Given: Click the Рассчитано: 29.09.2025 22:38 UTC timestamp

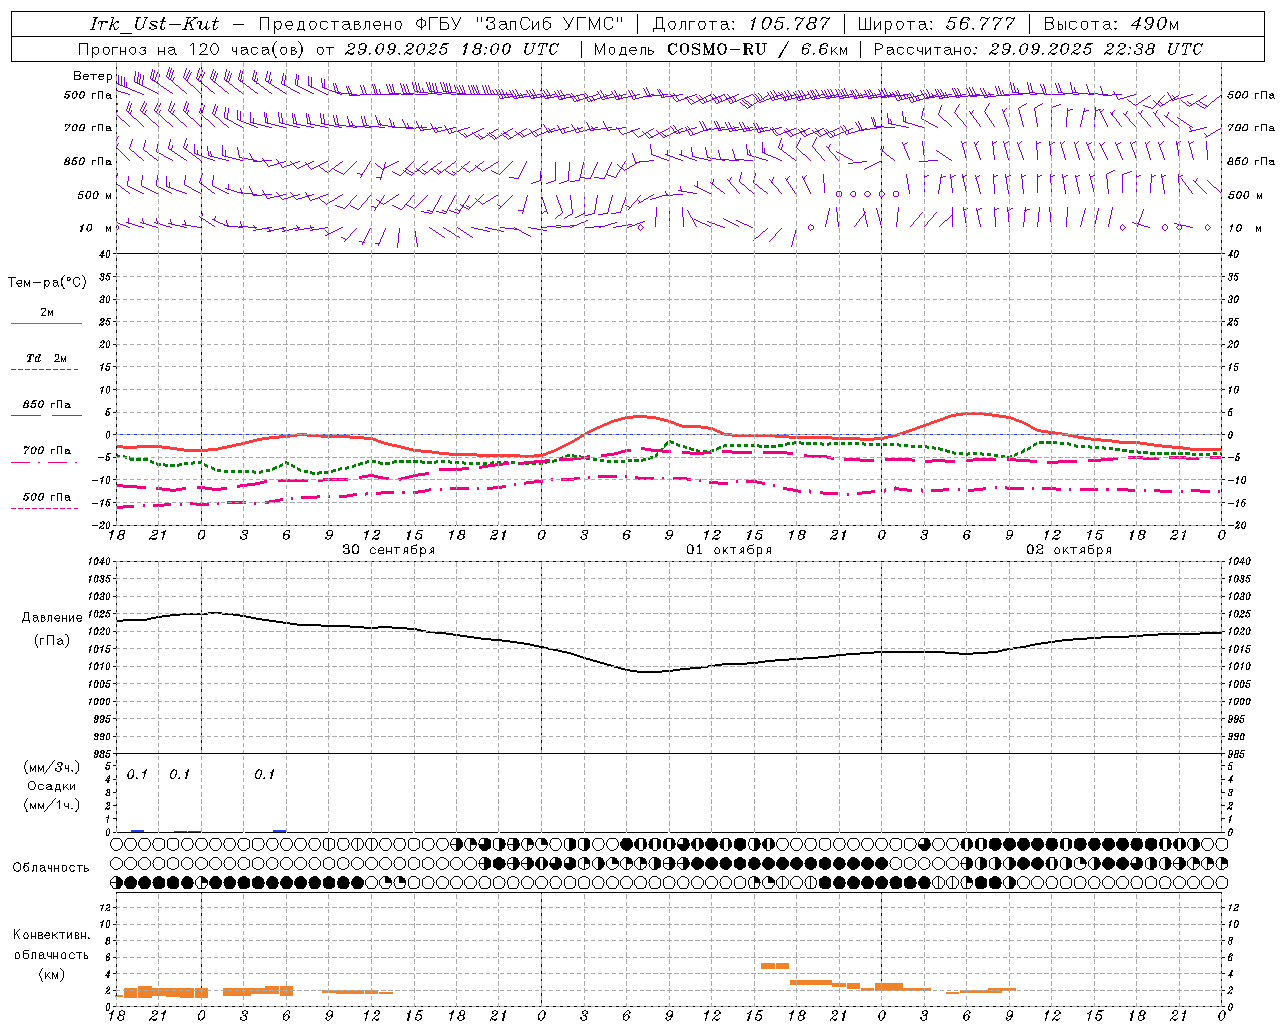Looking at the screenshot, I should (x=1038, y=49).
